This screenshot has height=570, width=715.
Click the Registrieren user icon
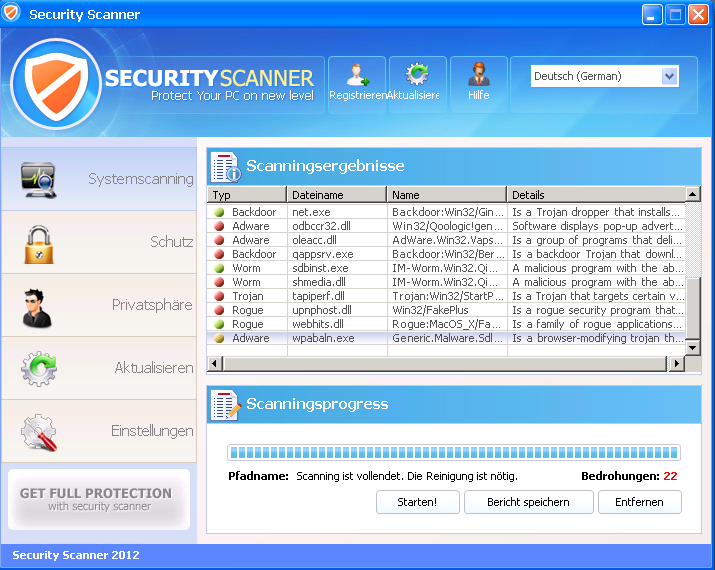(358, 75)
